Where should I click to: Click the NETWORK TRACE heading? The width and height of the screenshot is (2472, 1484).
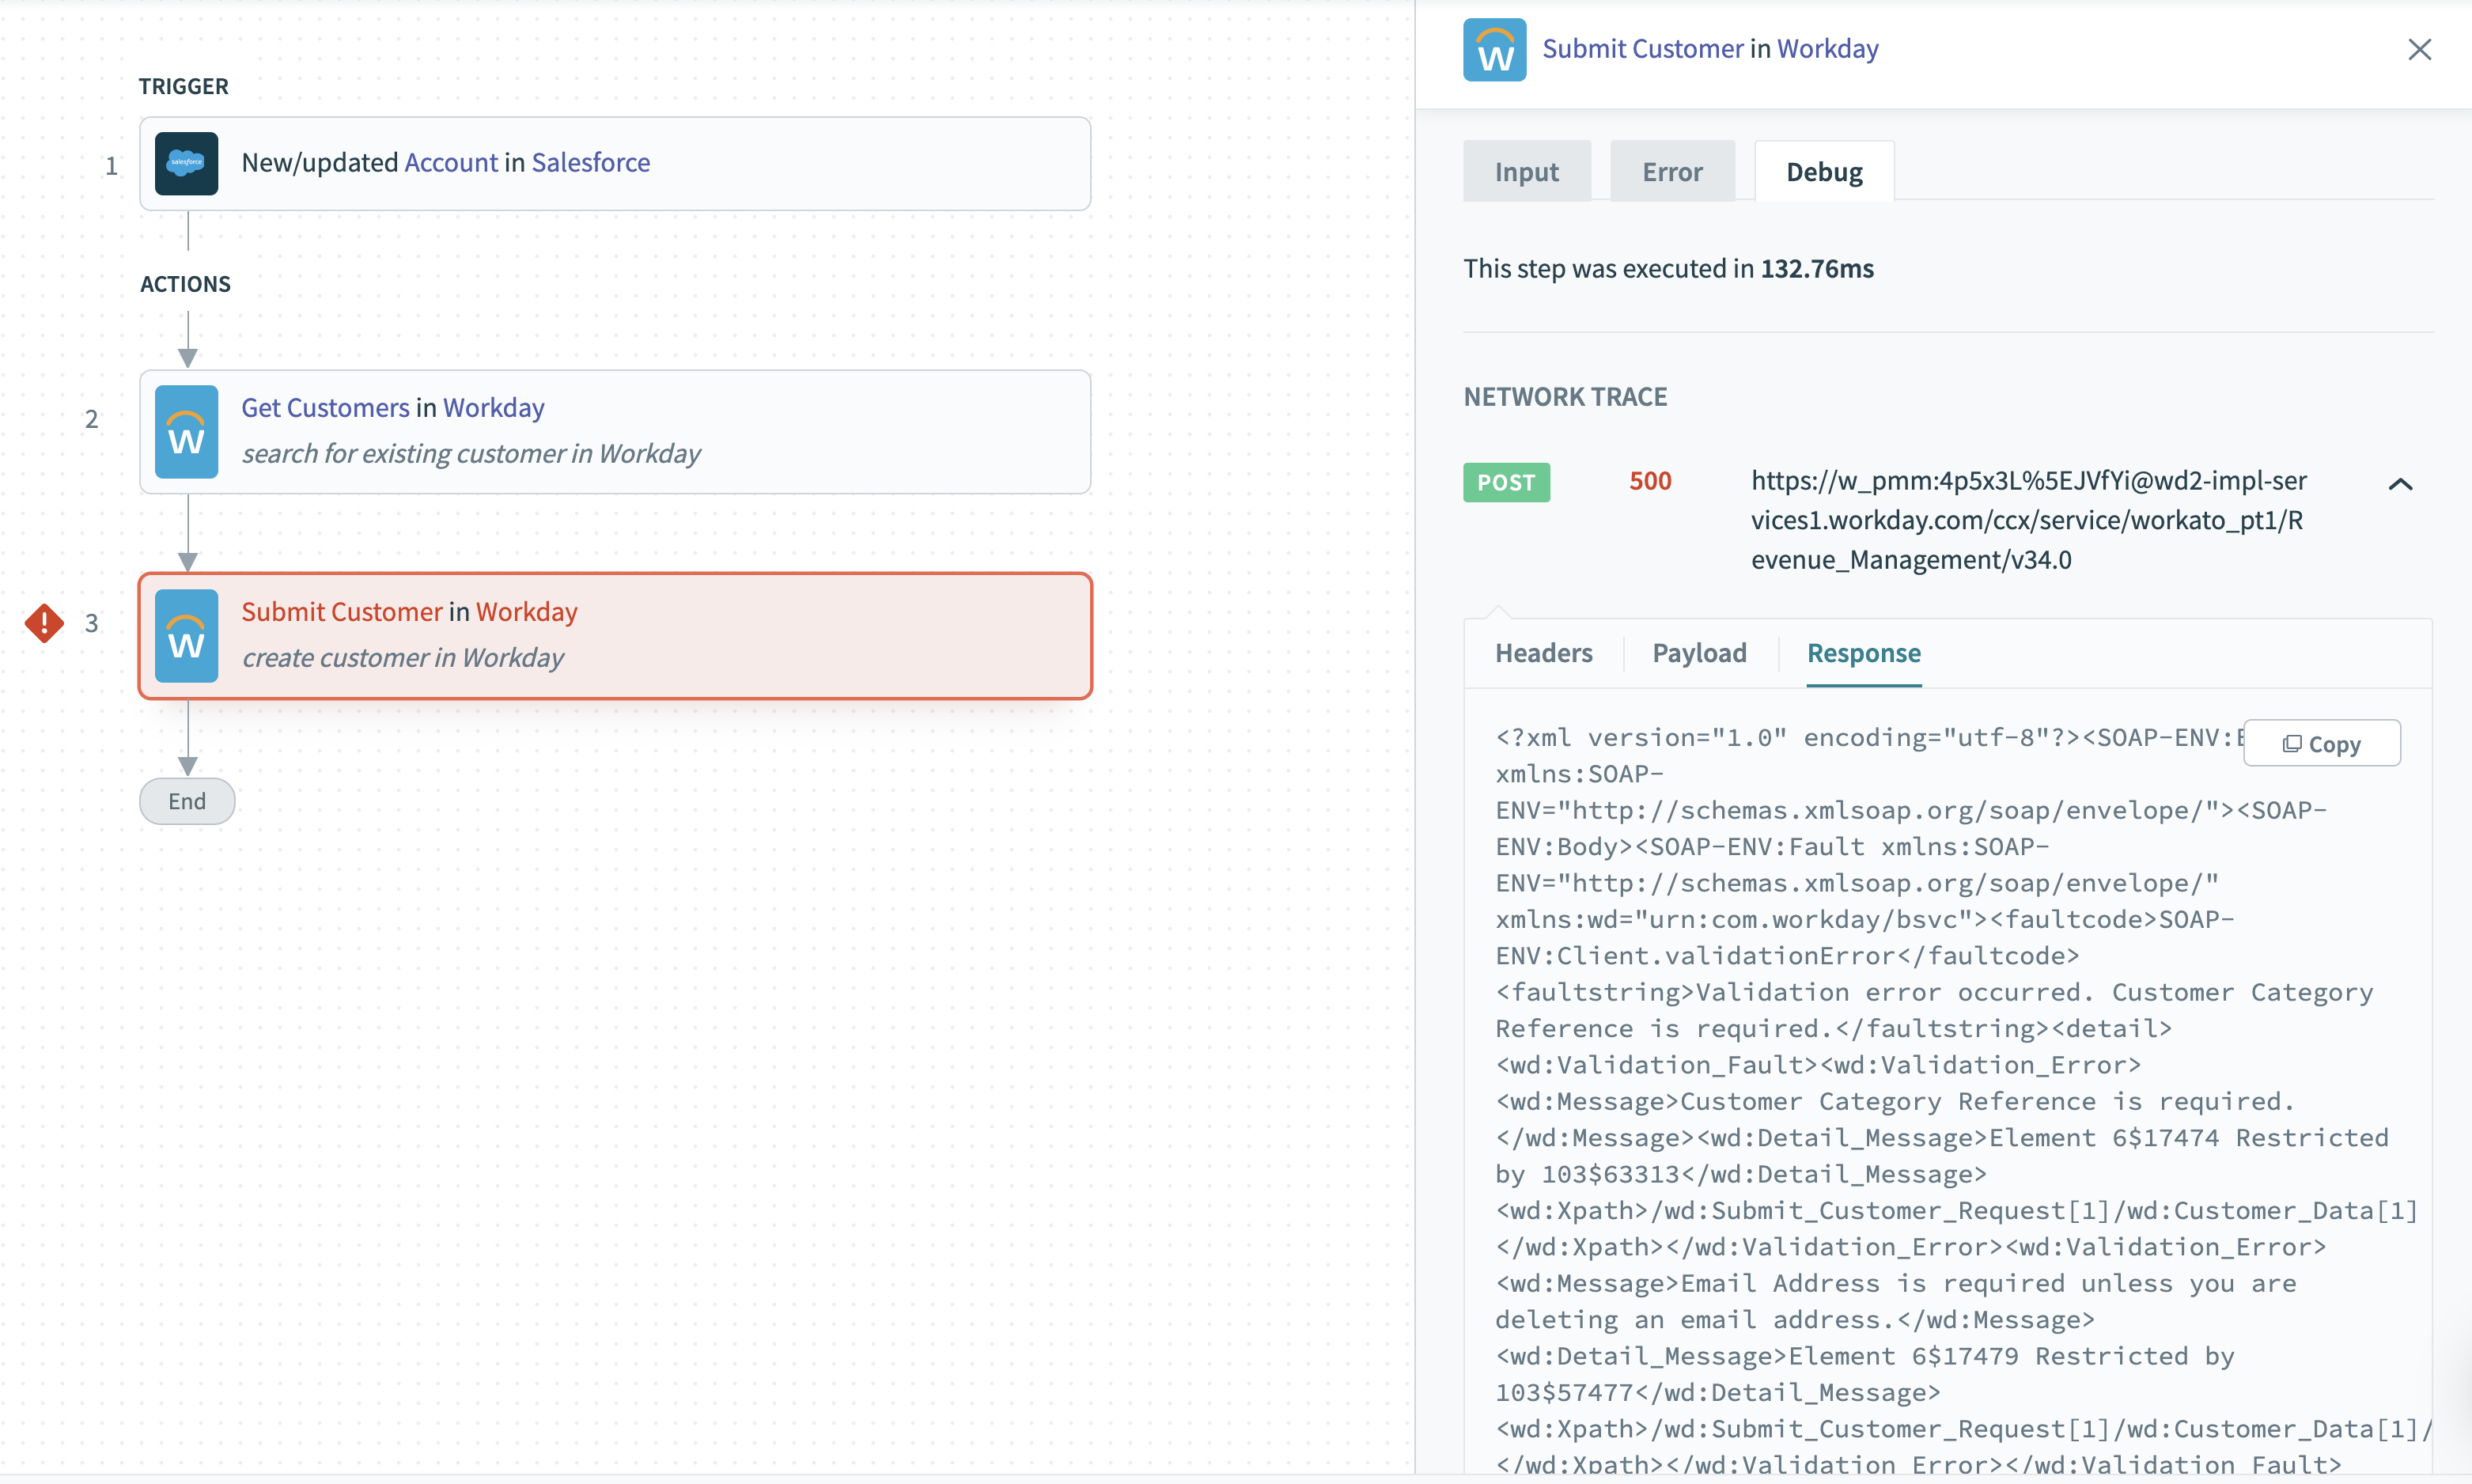pos(1565,397)
